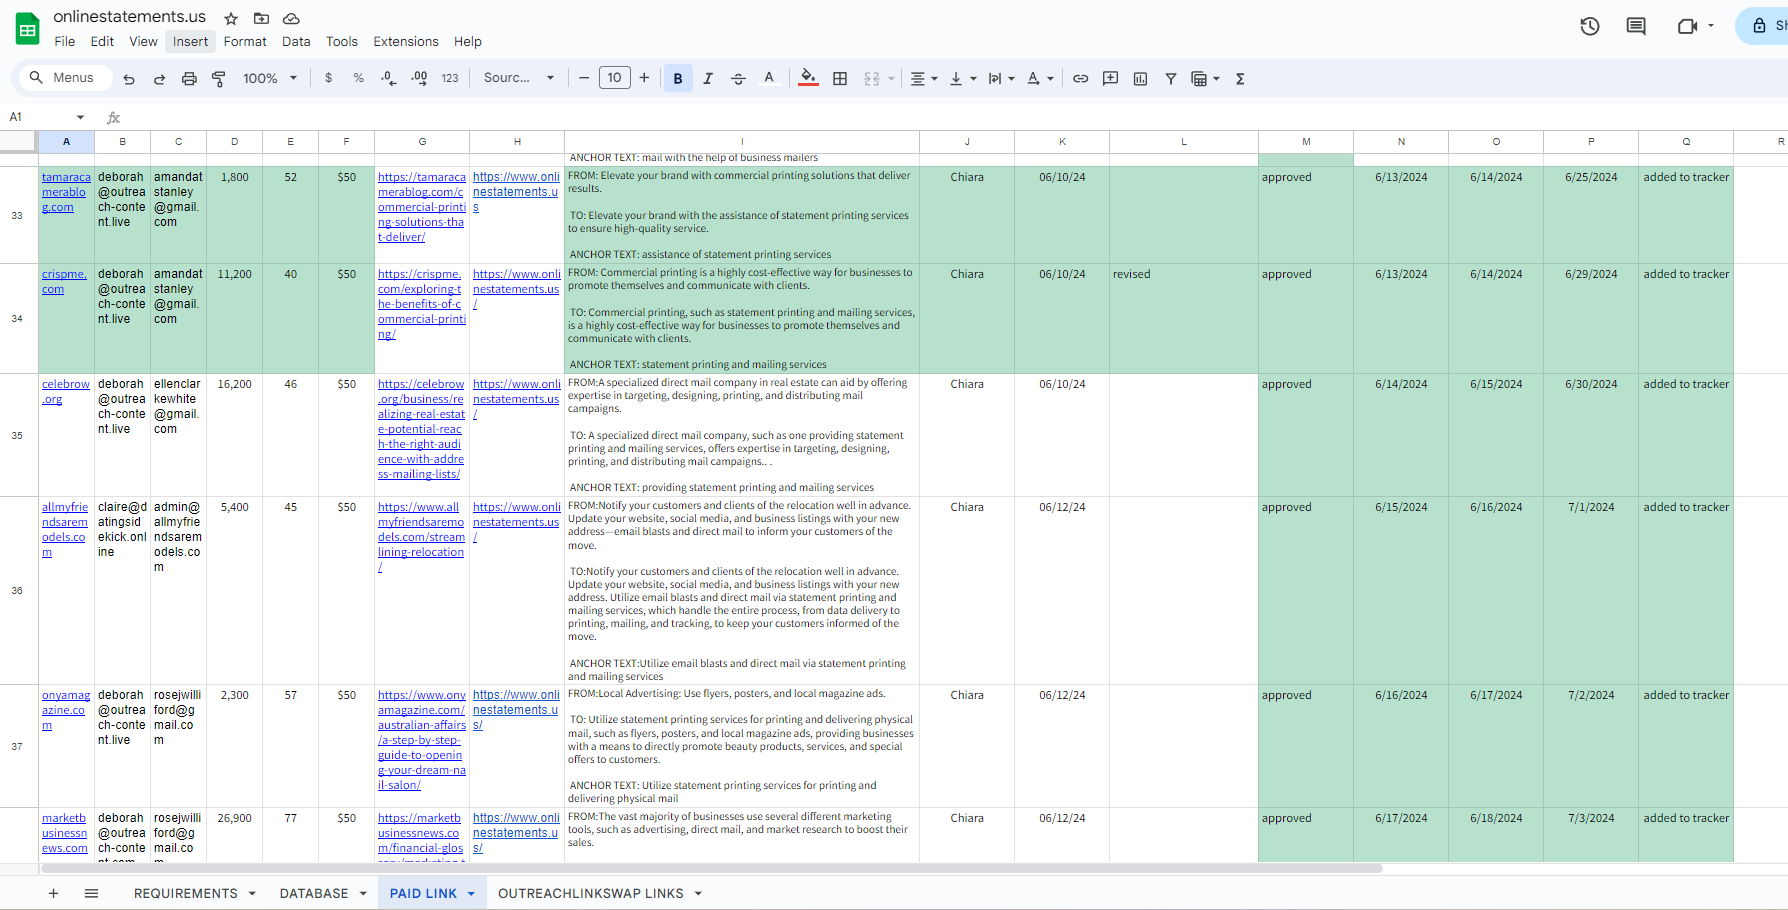Start a Meet call with camera icon
The height and width of the screenshot is (910, 1788).
point(1687,27)
